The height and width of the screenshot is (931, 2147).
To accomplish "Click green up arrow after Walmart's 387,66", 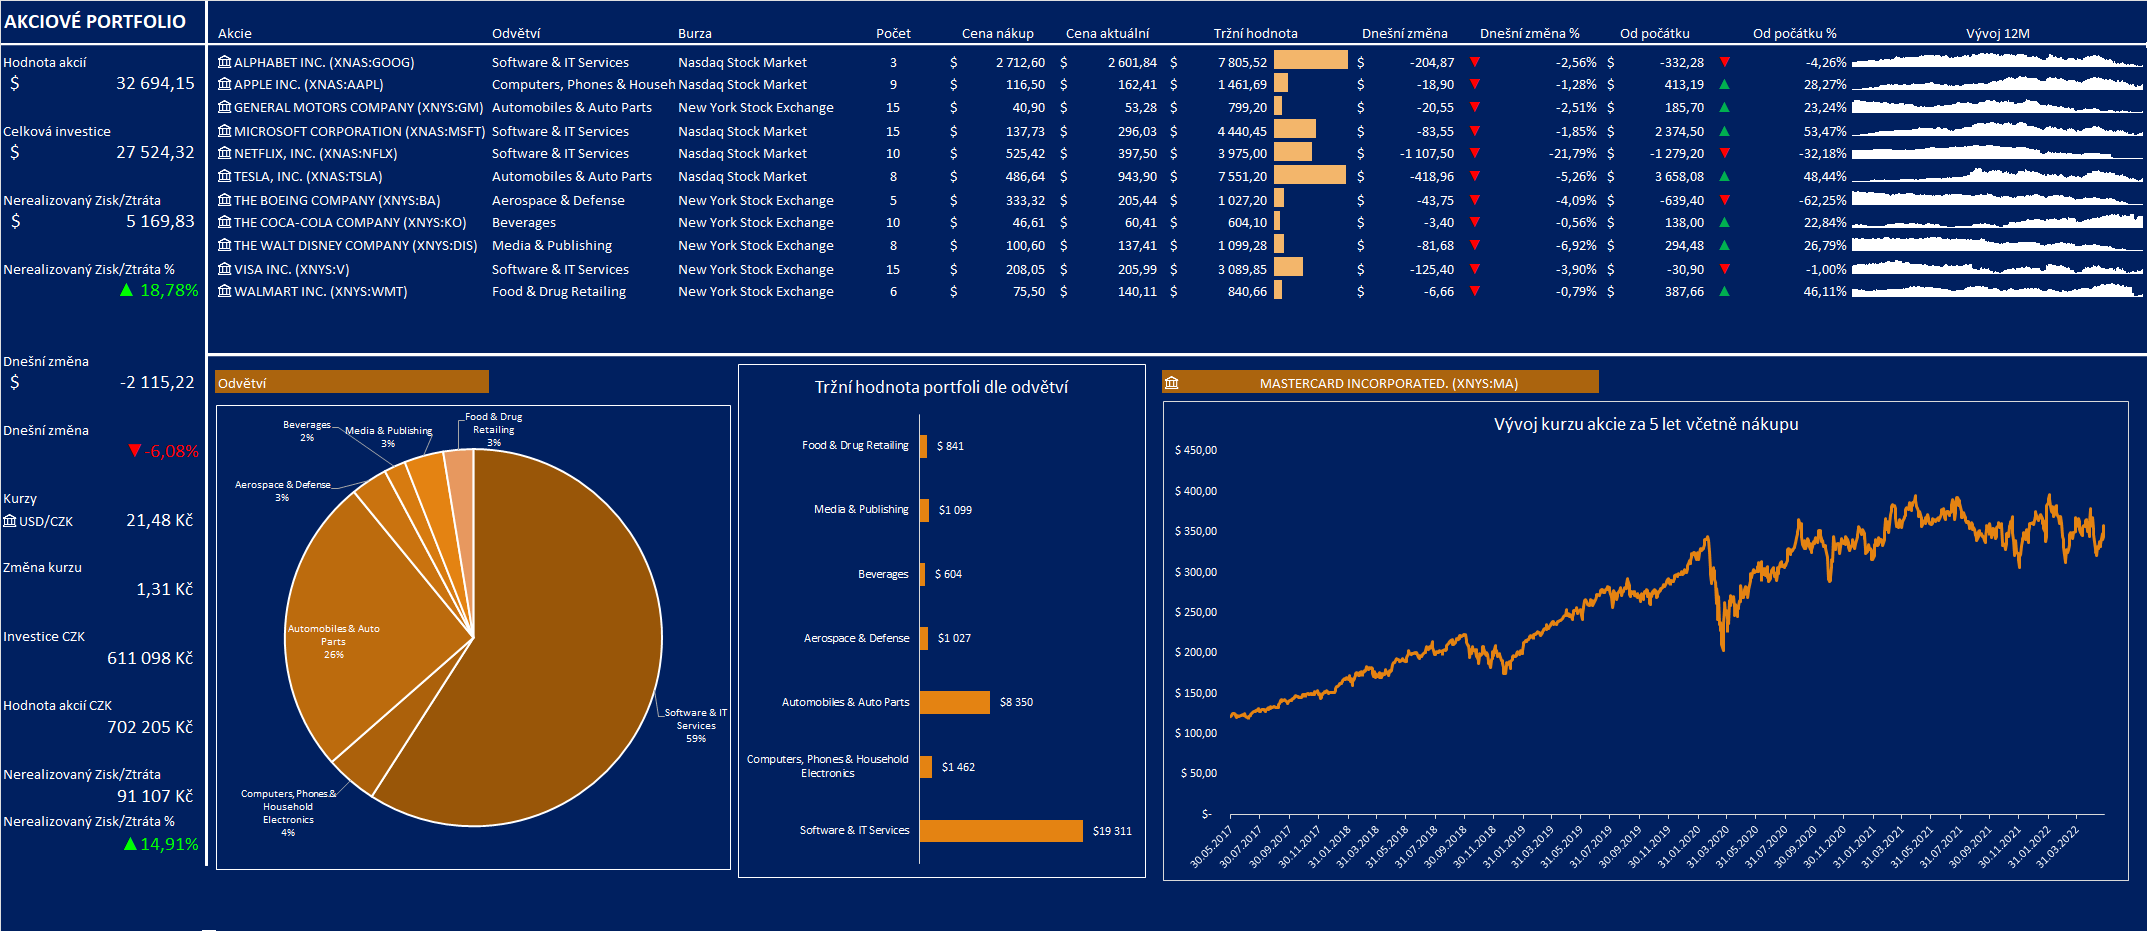I will (1725, 291).
